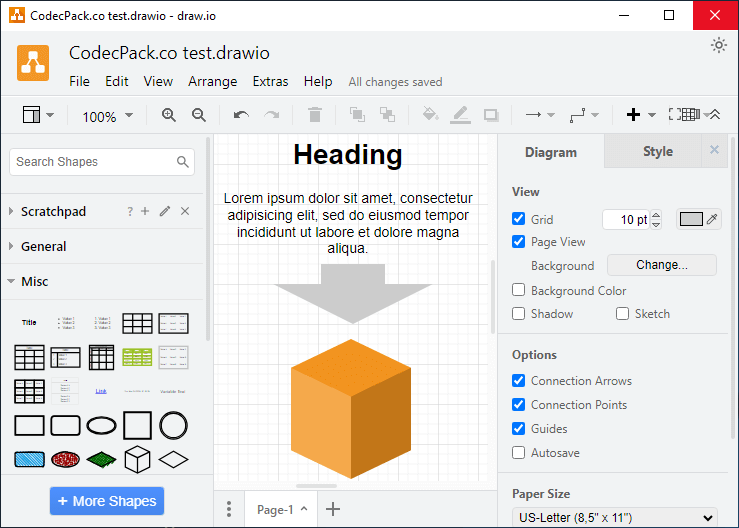Open the page menu via three dots icon
This screenshot has width=739, height=528.
click(x=229, y=509)
